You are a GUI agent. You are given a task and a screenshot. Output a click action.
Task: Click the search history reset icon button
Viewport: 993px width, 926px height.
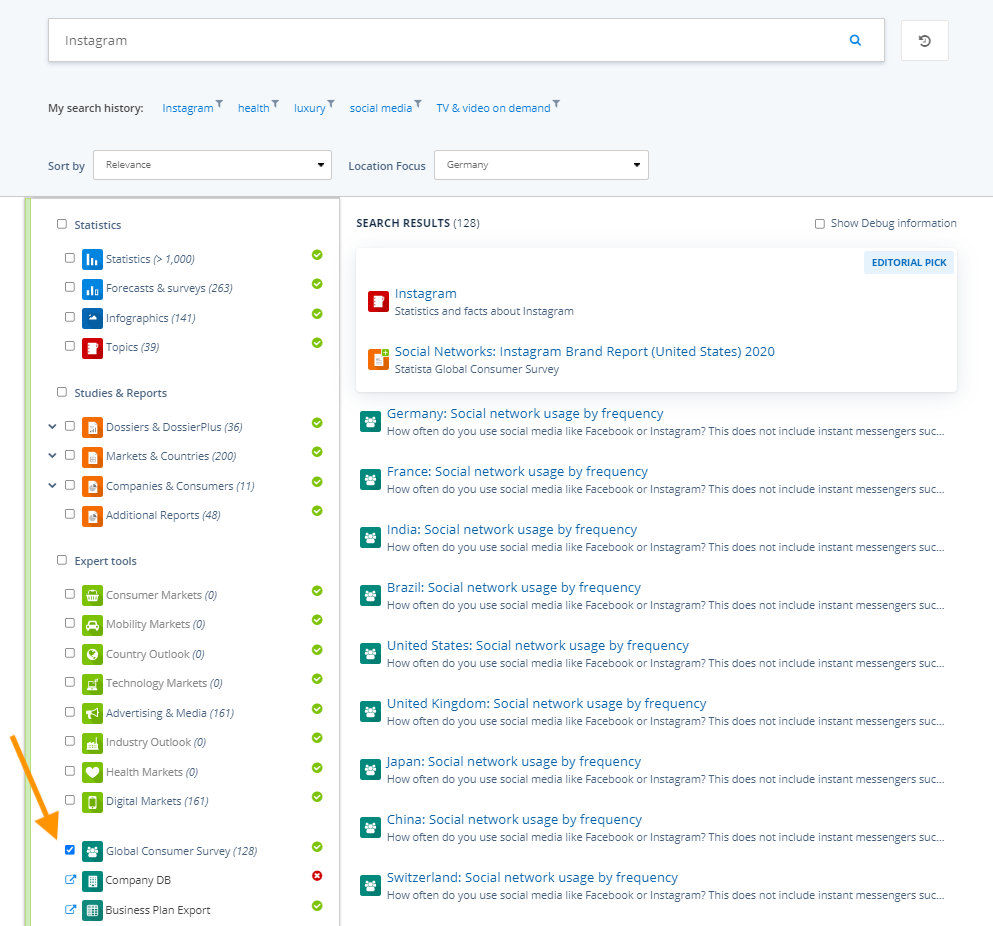(925, 41)
